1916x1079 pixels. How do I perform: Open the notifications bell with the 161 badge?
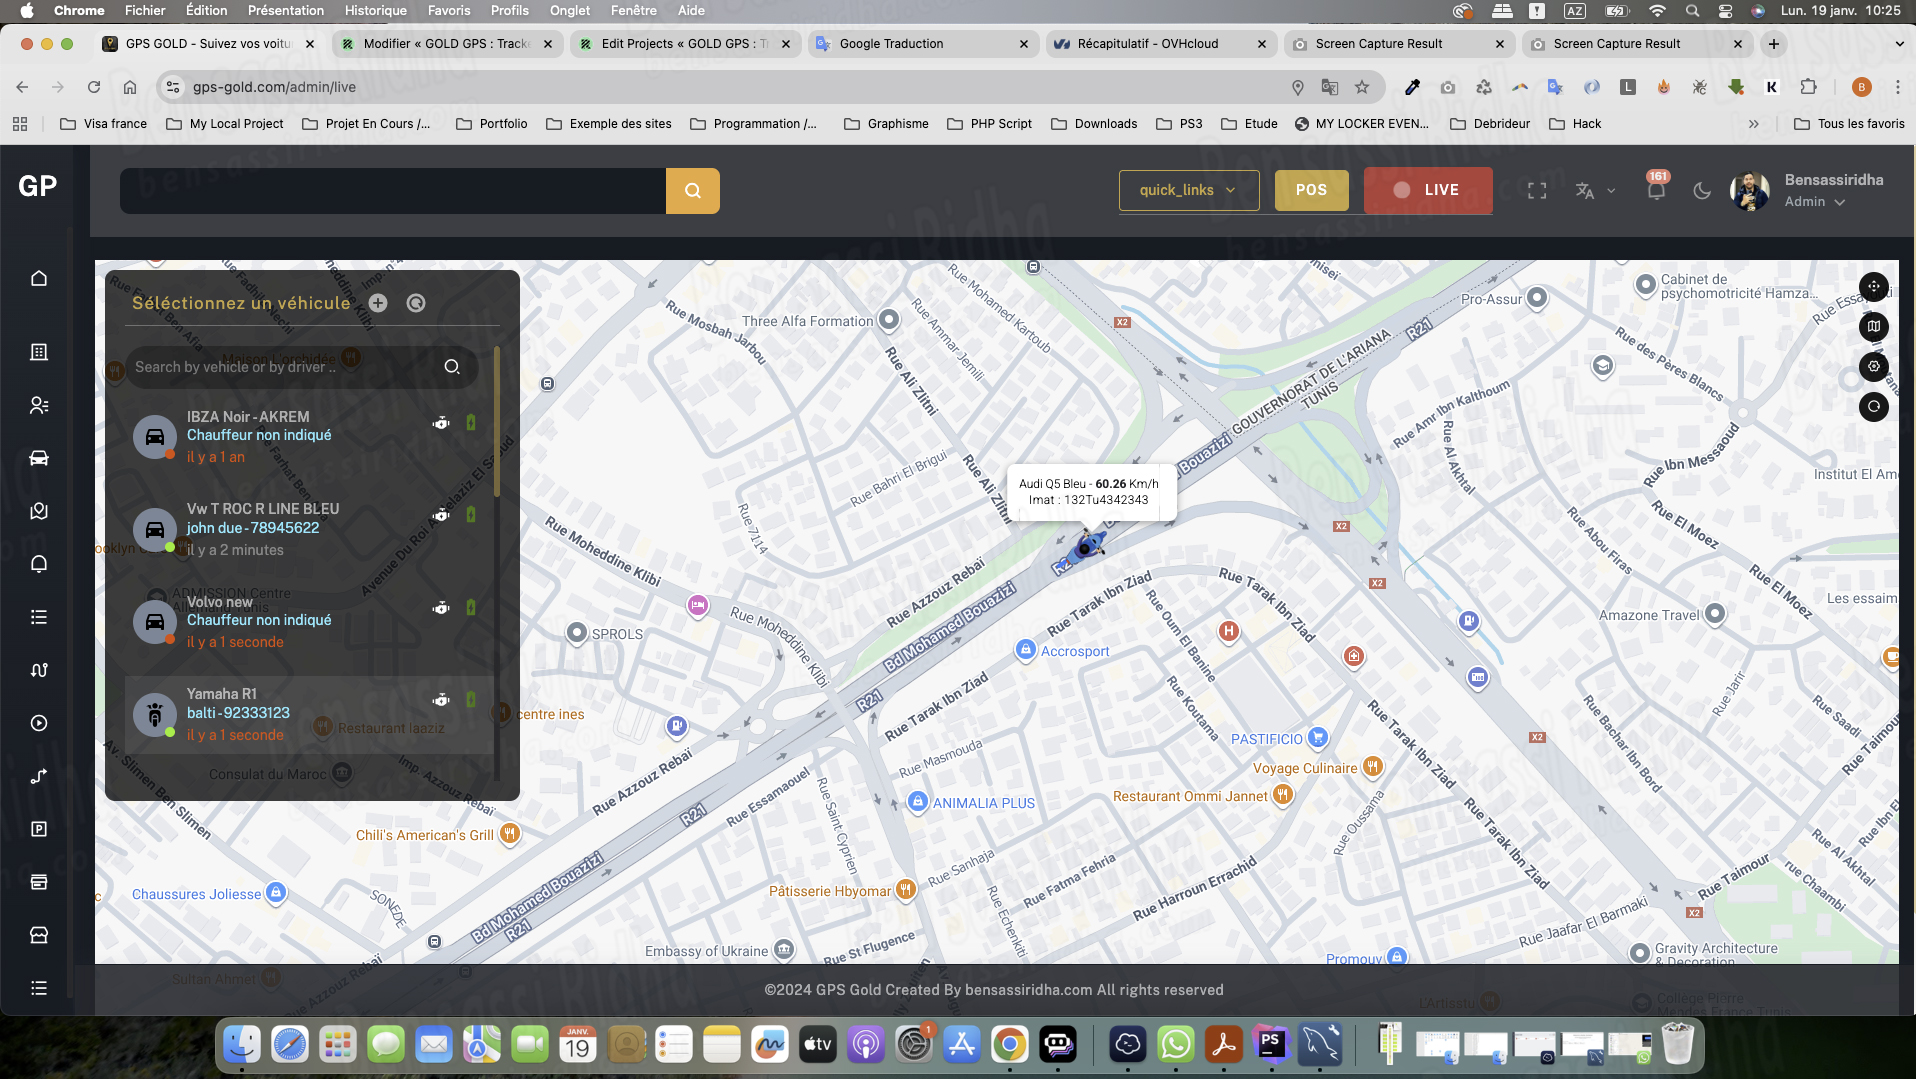coord(1656,190)
